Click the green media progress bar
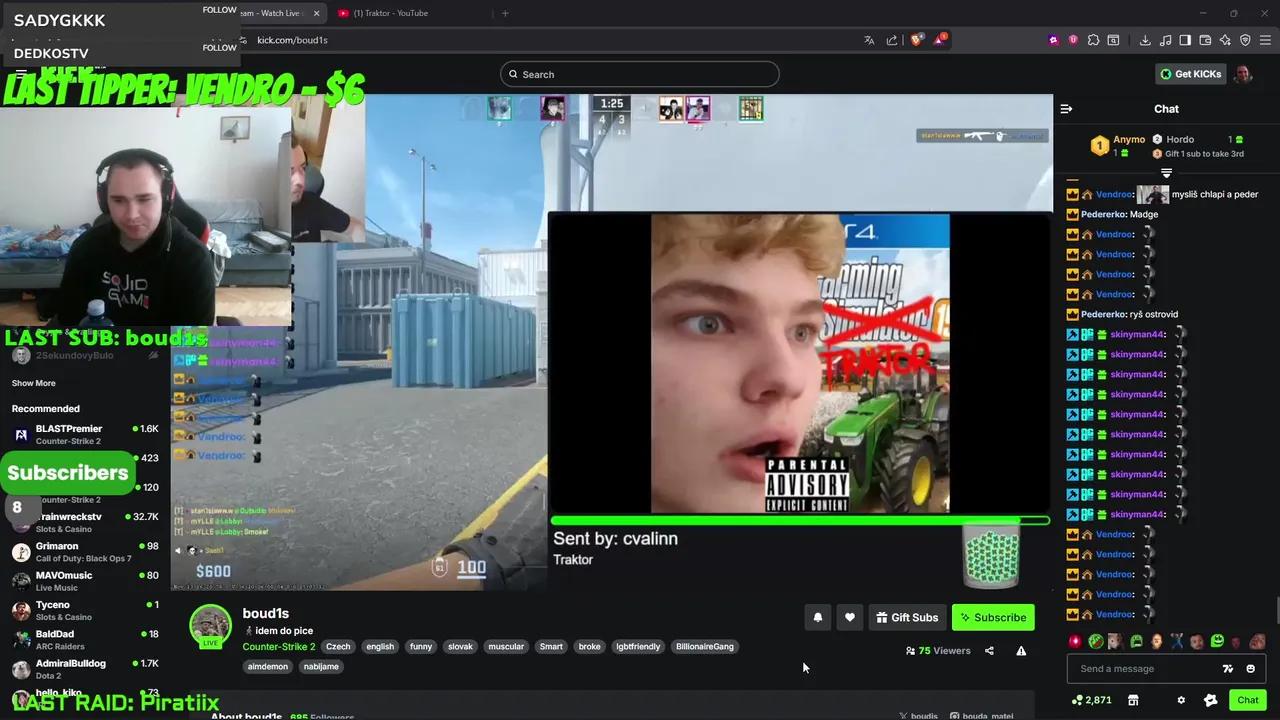This screenshot has width=1280, height=720. tap(800, 520)
